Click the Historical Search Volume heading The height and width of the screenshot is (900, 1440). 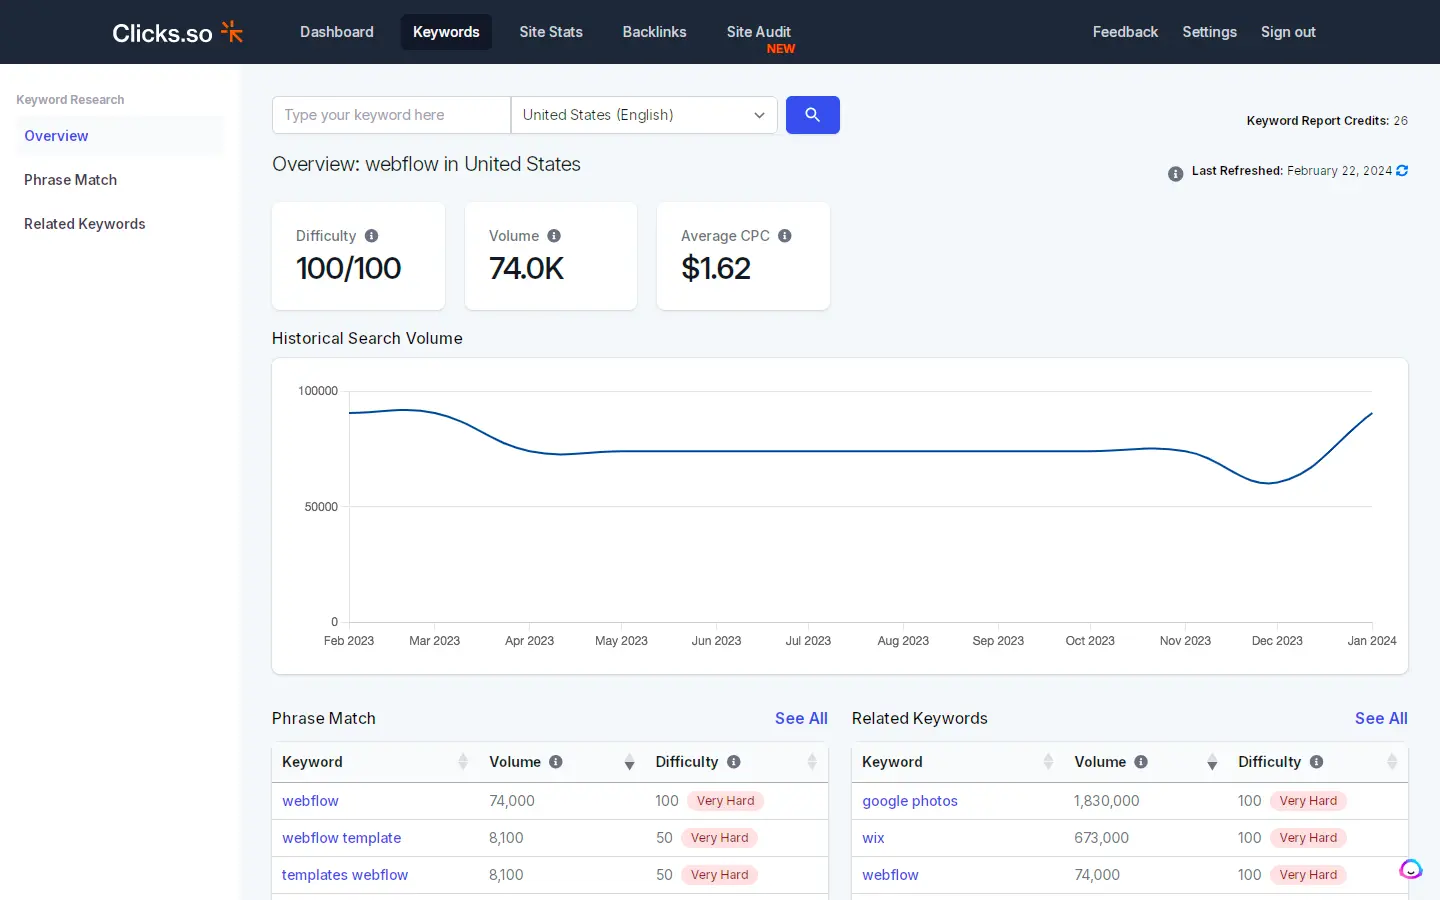pyautogui.click(x=367, y=338)
